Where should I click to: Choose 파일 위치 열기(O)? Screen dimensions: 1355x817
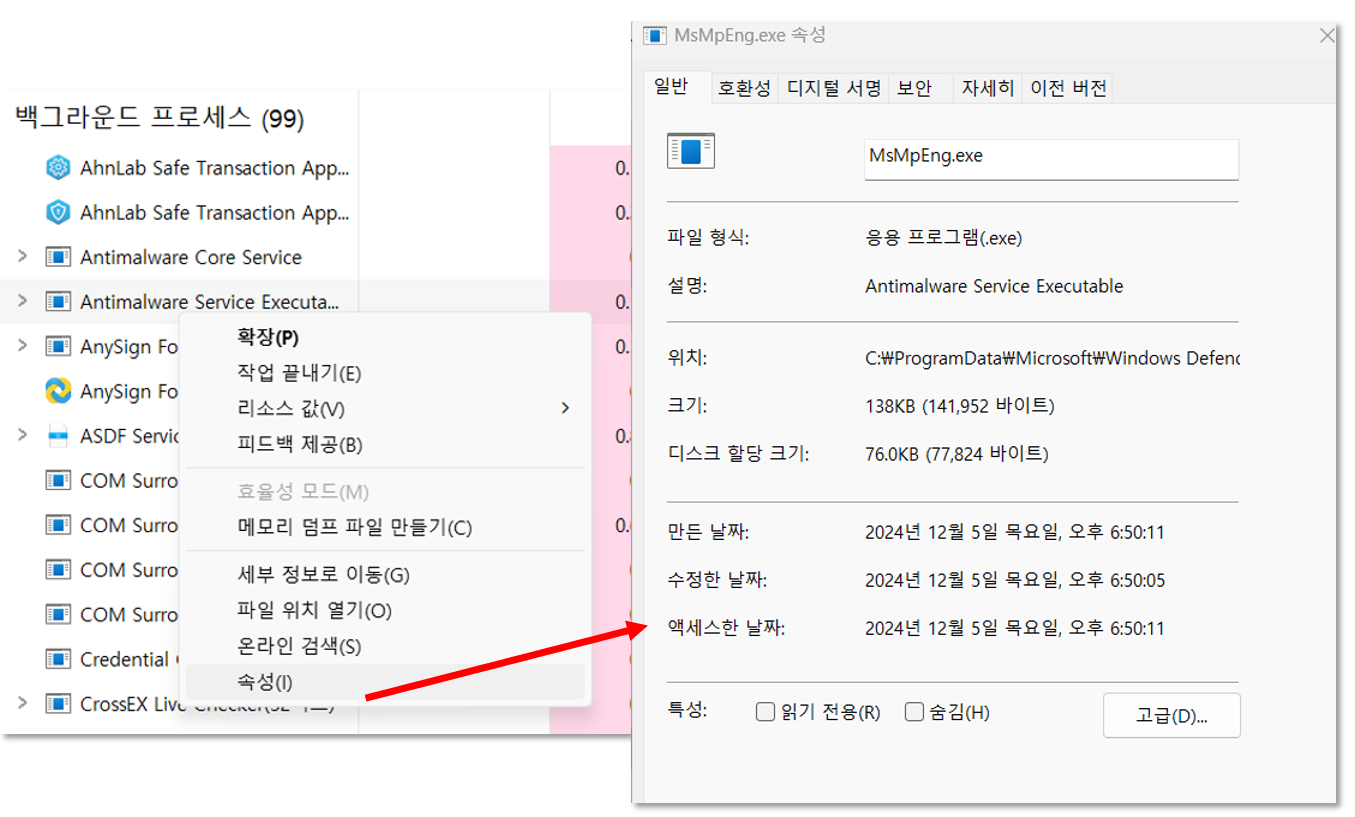click(x=385, y=611)
